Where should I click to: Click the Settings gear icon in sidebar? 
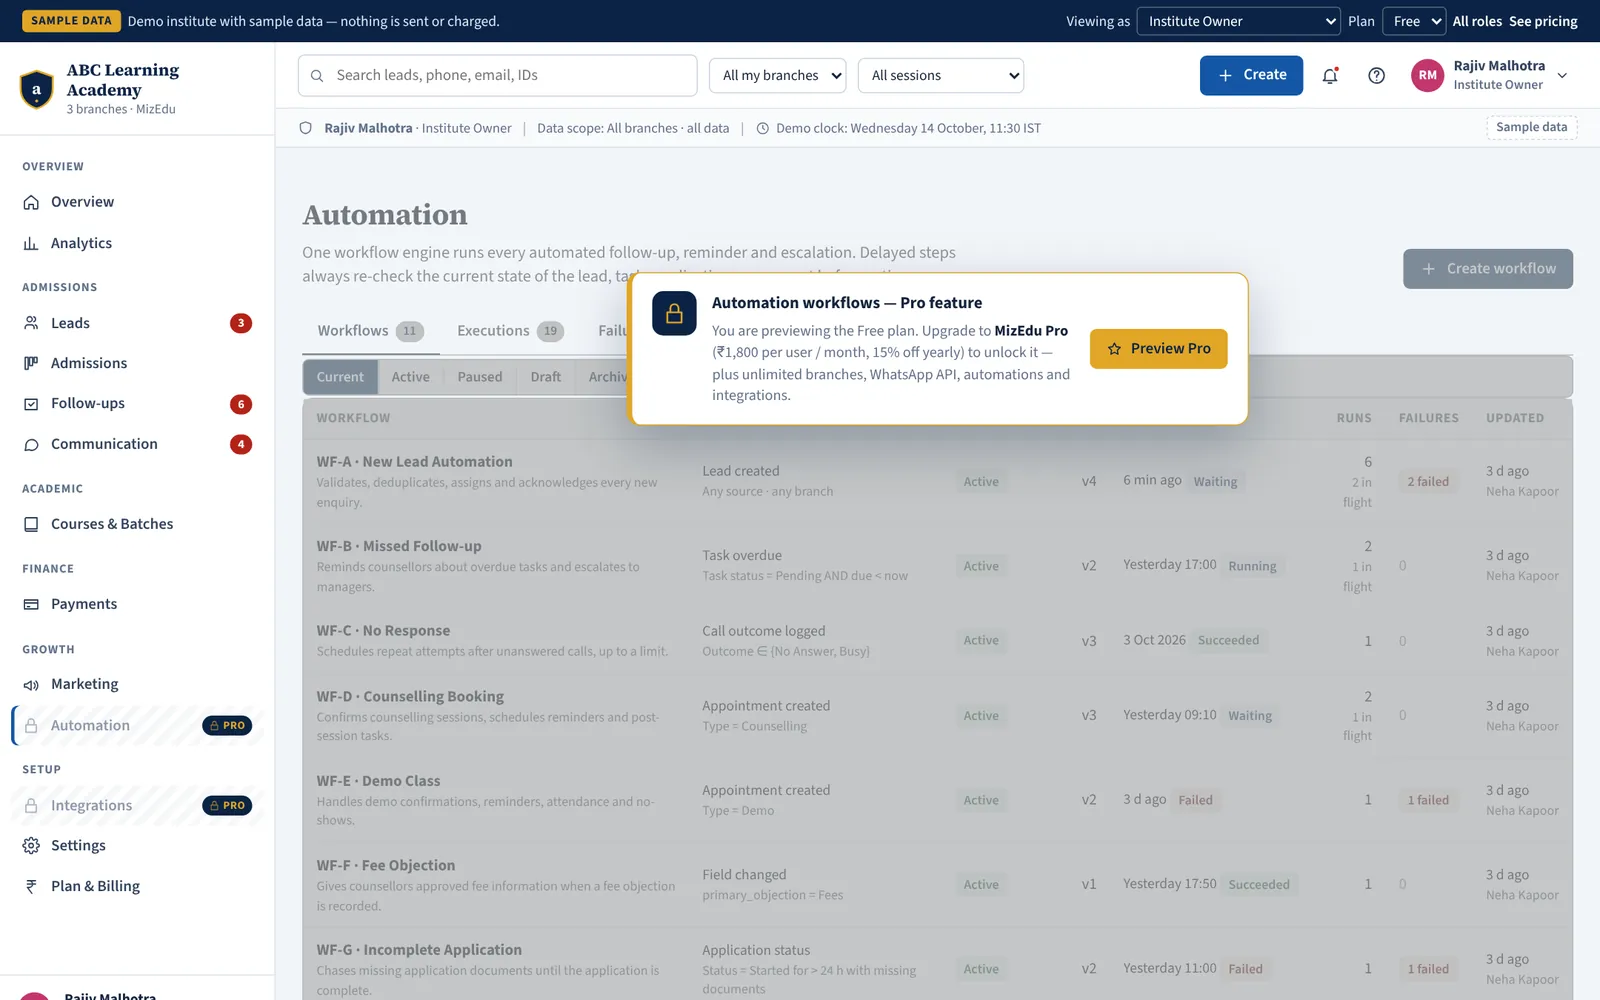pyautogui.click(x=31, y=846)
